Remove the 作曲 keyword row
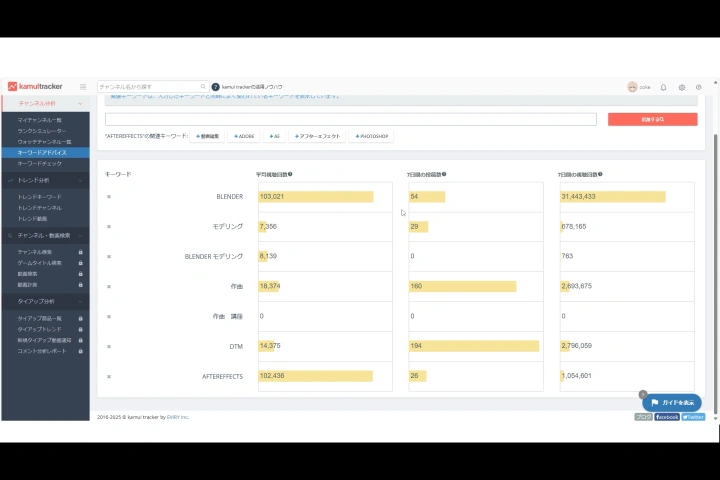720x480 pixels. coord(109,286)
